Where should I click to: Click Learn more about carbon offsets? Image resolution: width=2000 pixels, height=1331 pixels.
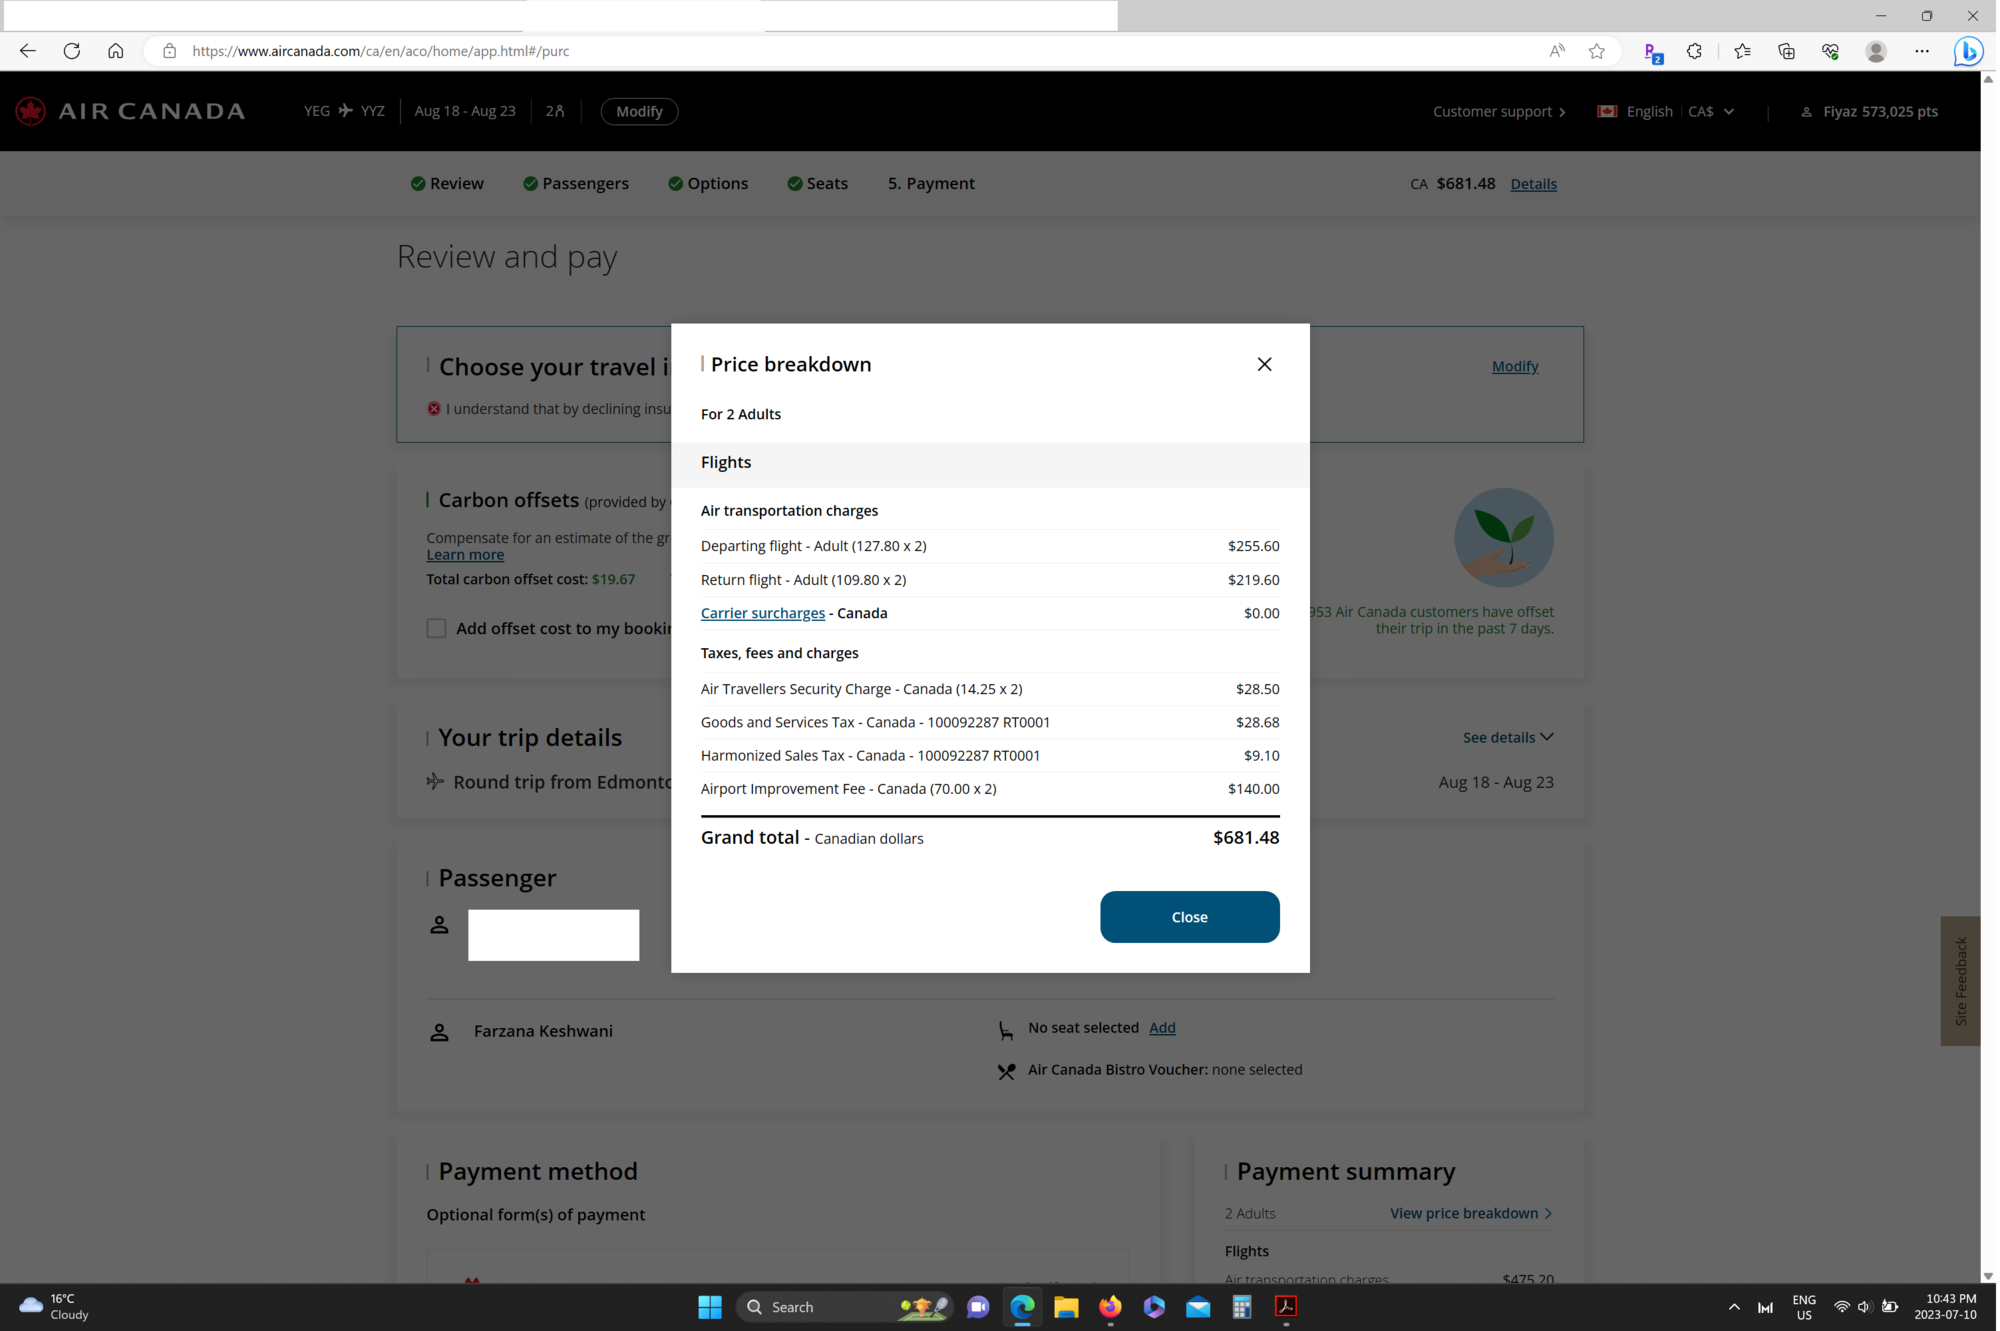(464, 554)
